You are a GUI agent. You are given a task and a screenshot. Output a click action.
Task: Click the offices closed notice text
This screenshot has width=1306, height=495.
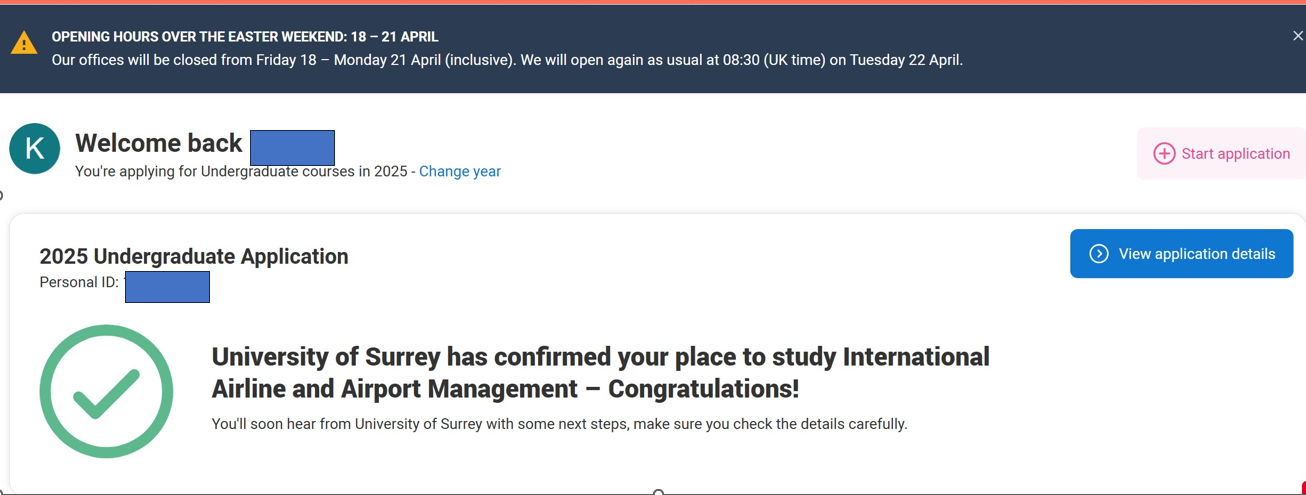[x=507, y=60]
